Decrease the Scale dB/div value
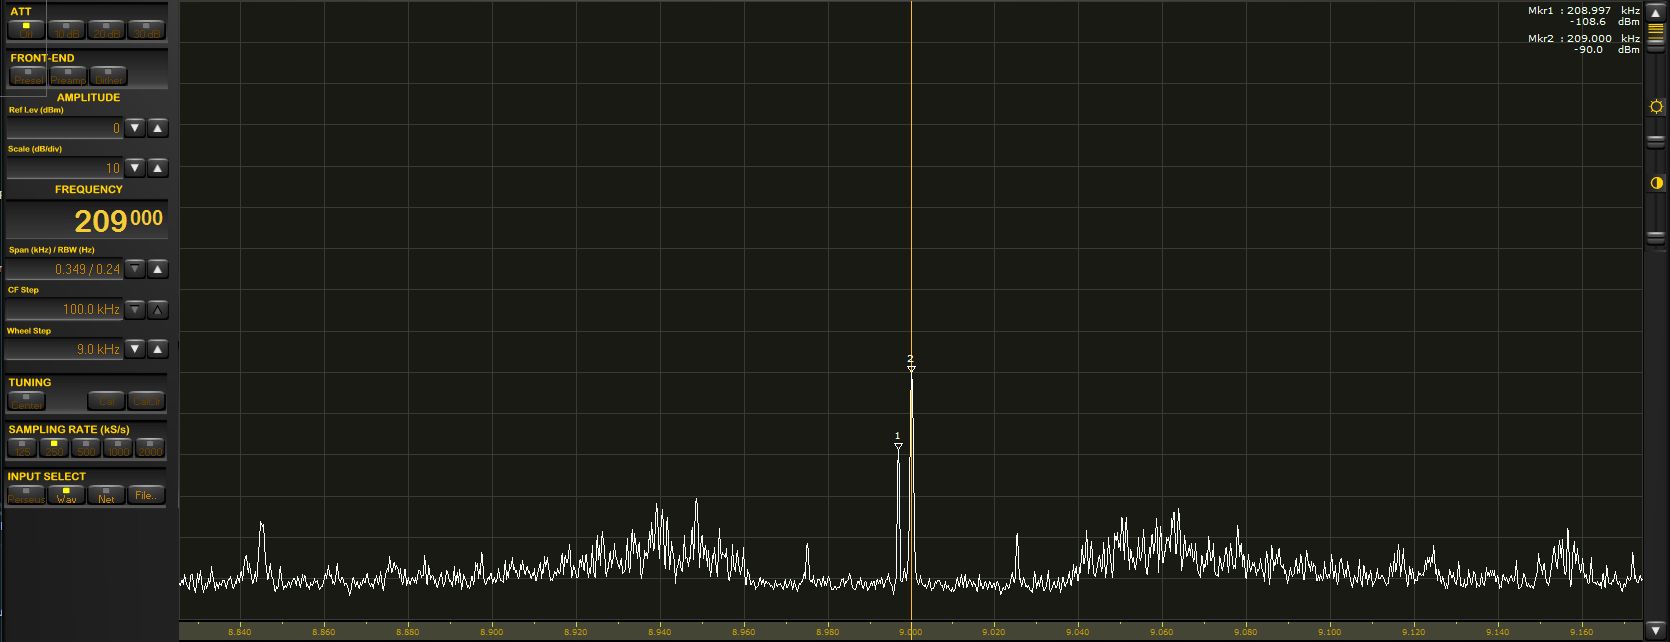1670x642 pixels. point(135,168)
